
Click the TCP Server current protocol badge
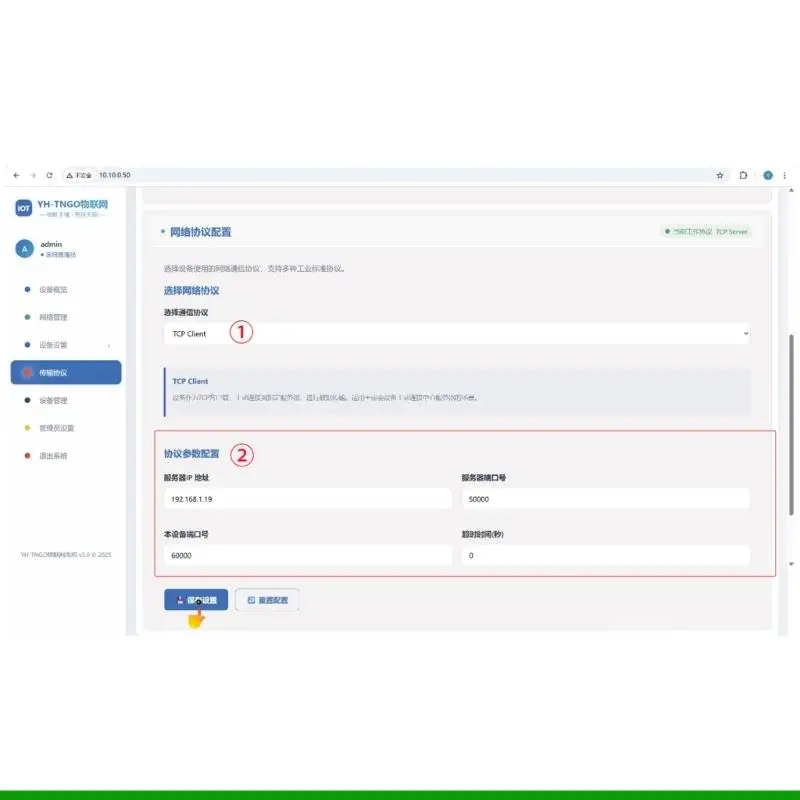(706, 232)
